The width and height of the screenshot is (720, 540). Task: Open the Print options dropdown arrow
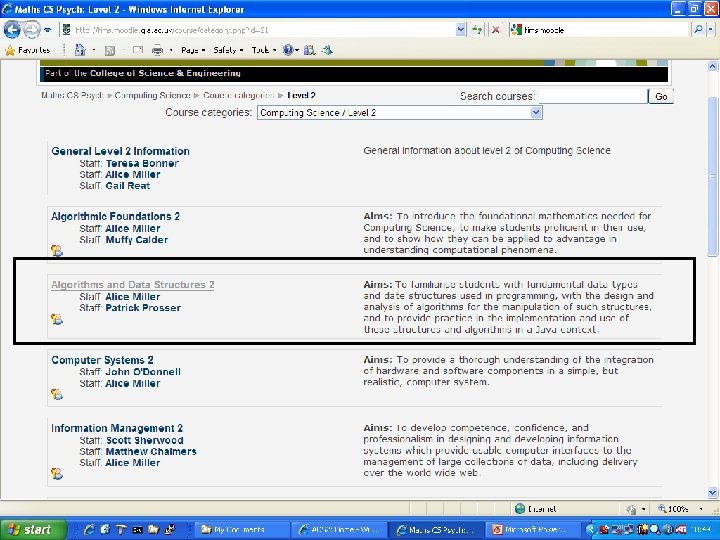pos(171,50)
